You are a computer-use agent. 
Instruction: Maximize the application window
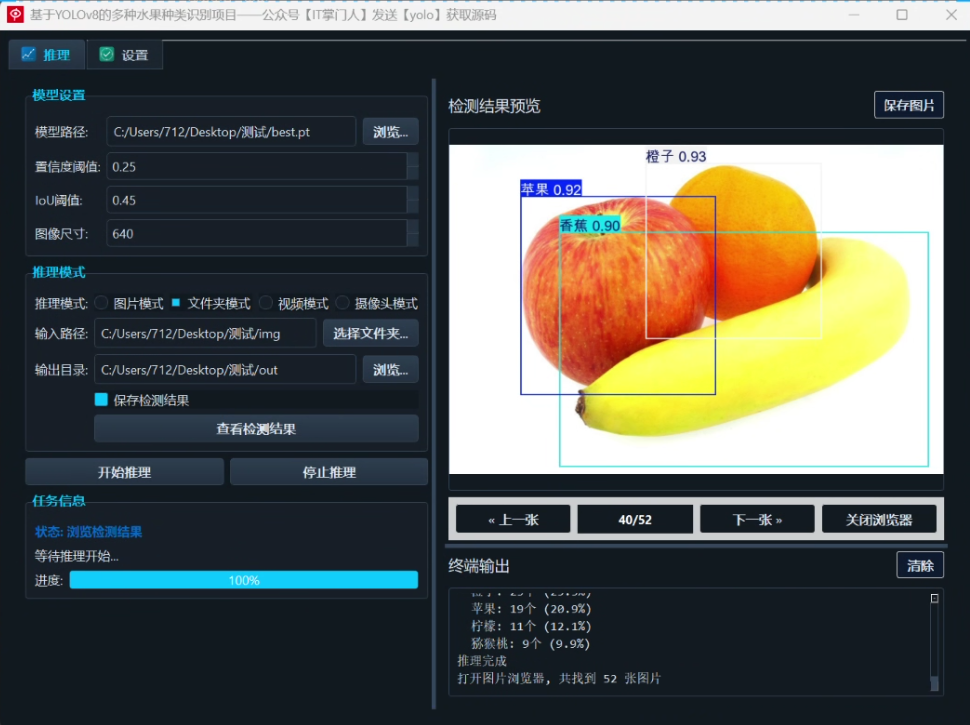click(x=902, y=14)
